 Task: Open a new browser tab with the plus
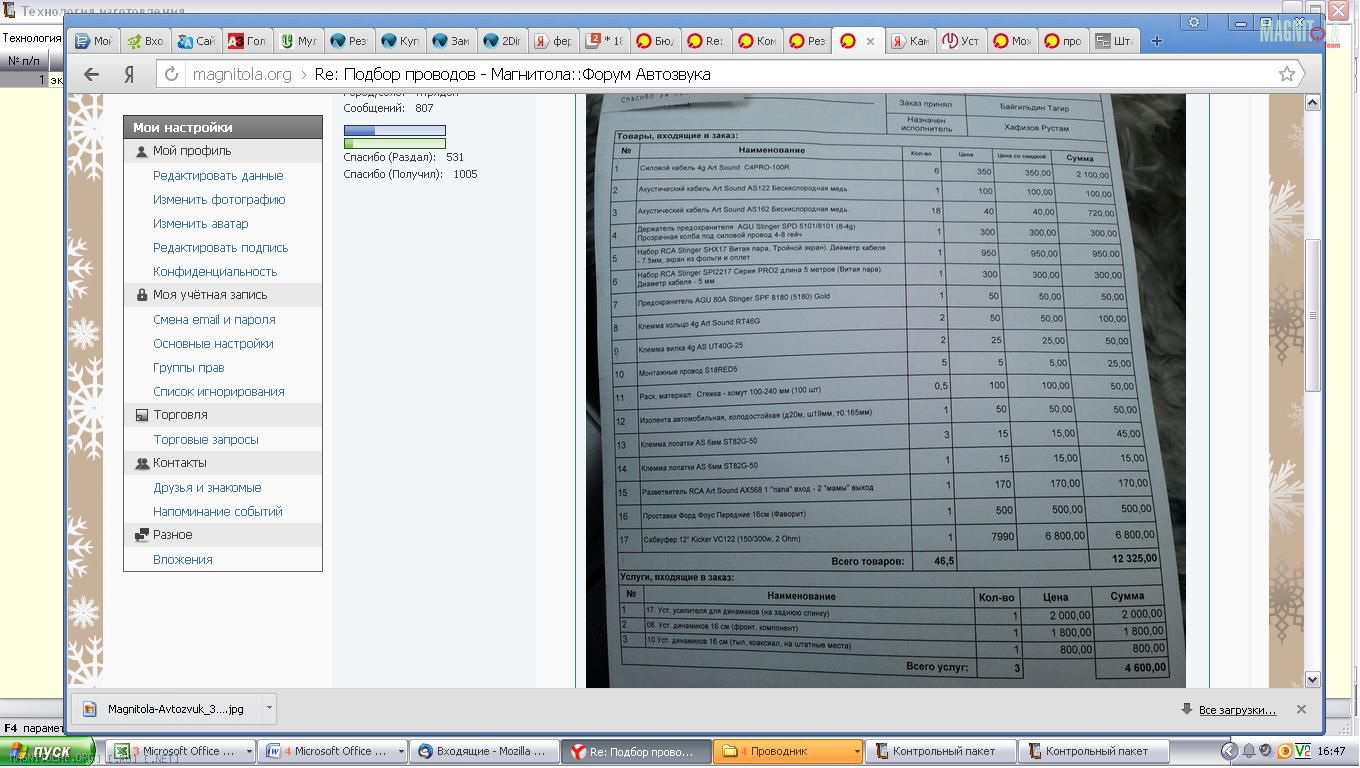click(1157, 41)
